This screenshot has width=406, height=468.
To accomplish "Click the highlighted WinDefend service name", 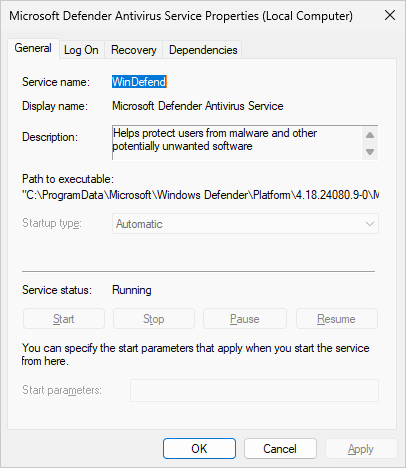I will pyautogui.click(x=139, y=82).
